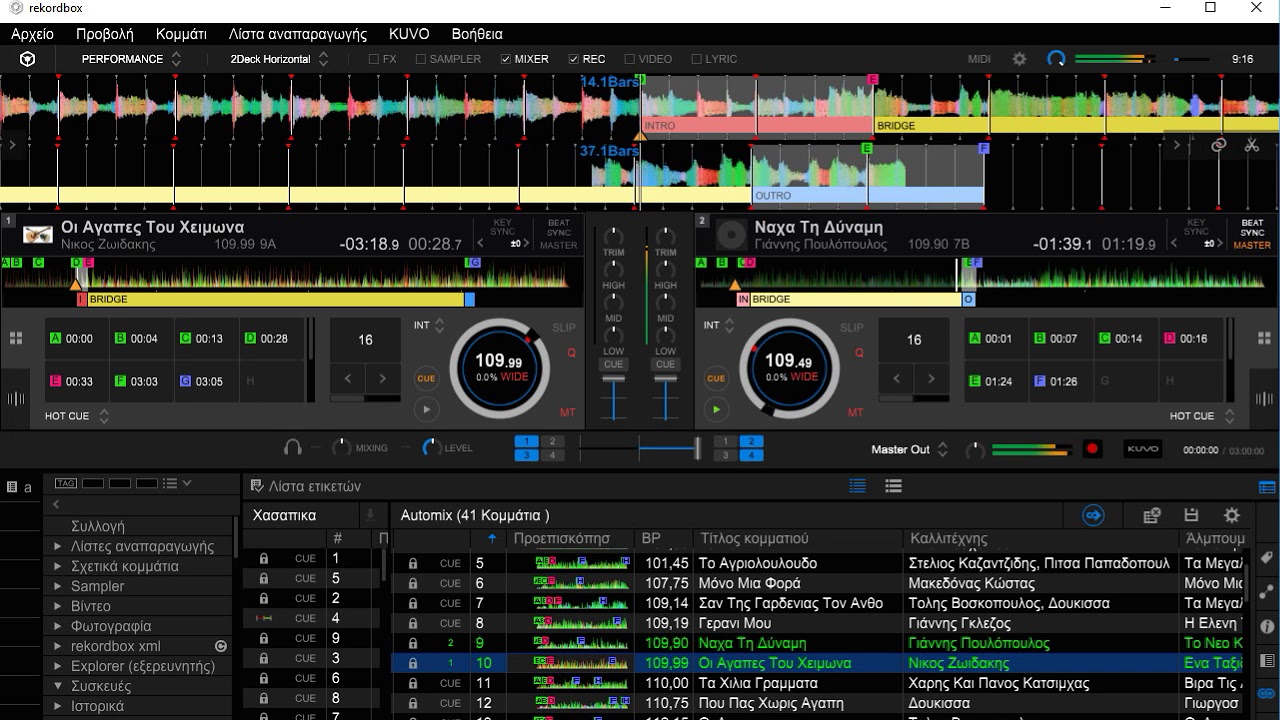Toggle master tempo MT on deck 1

pos(567,412)
